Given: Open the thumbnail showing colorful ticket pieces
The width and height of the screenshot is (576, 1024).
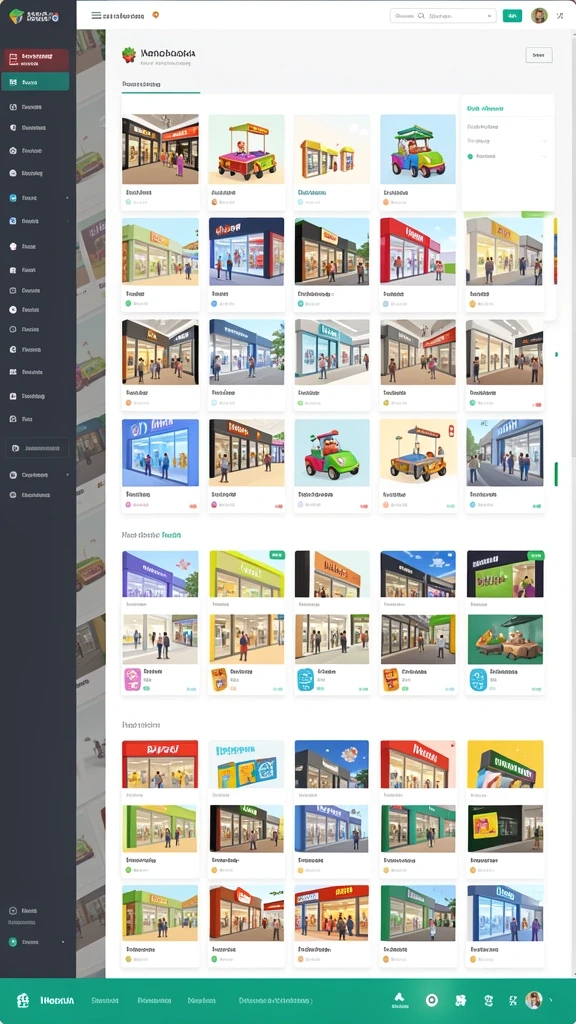Looking at the screenshot, I should coord(246,764).
